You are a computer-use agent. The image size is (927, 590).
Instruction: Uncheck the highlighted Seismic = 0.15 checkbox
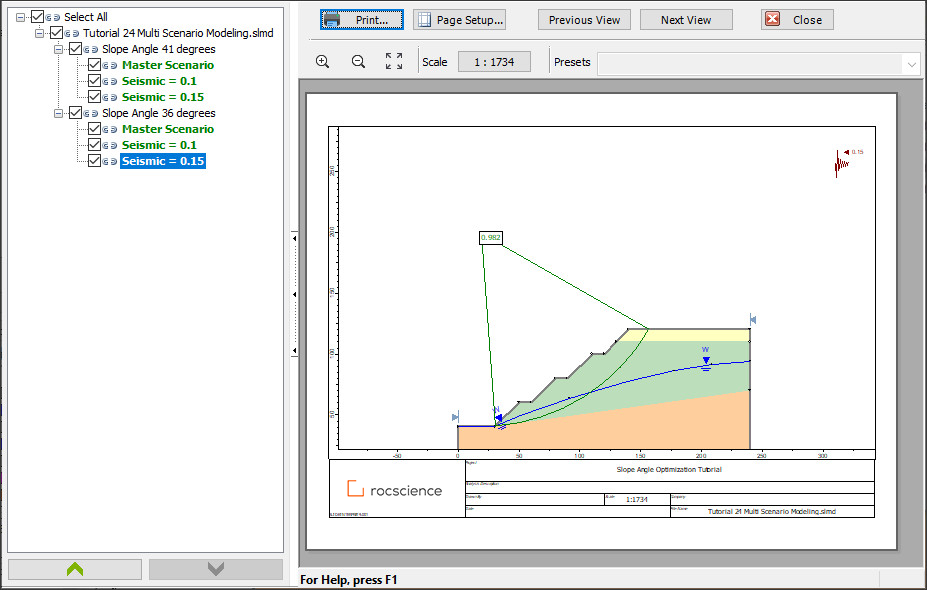click(x=94, y=160)
